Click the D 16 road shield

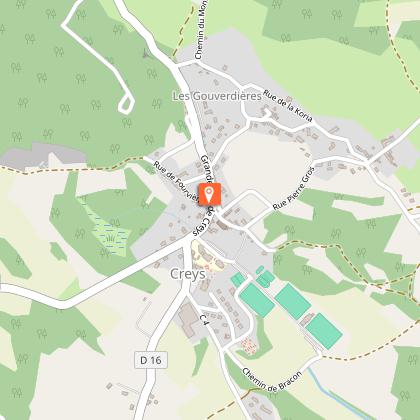pyautogui.click(x=151, y=360)
